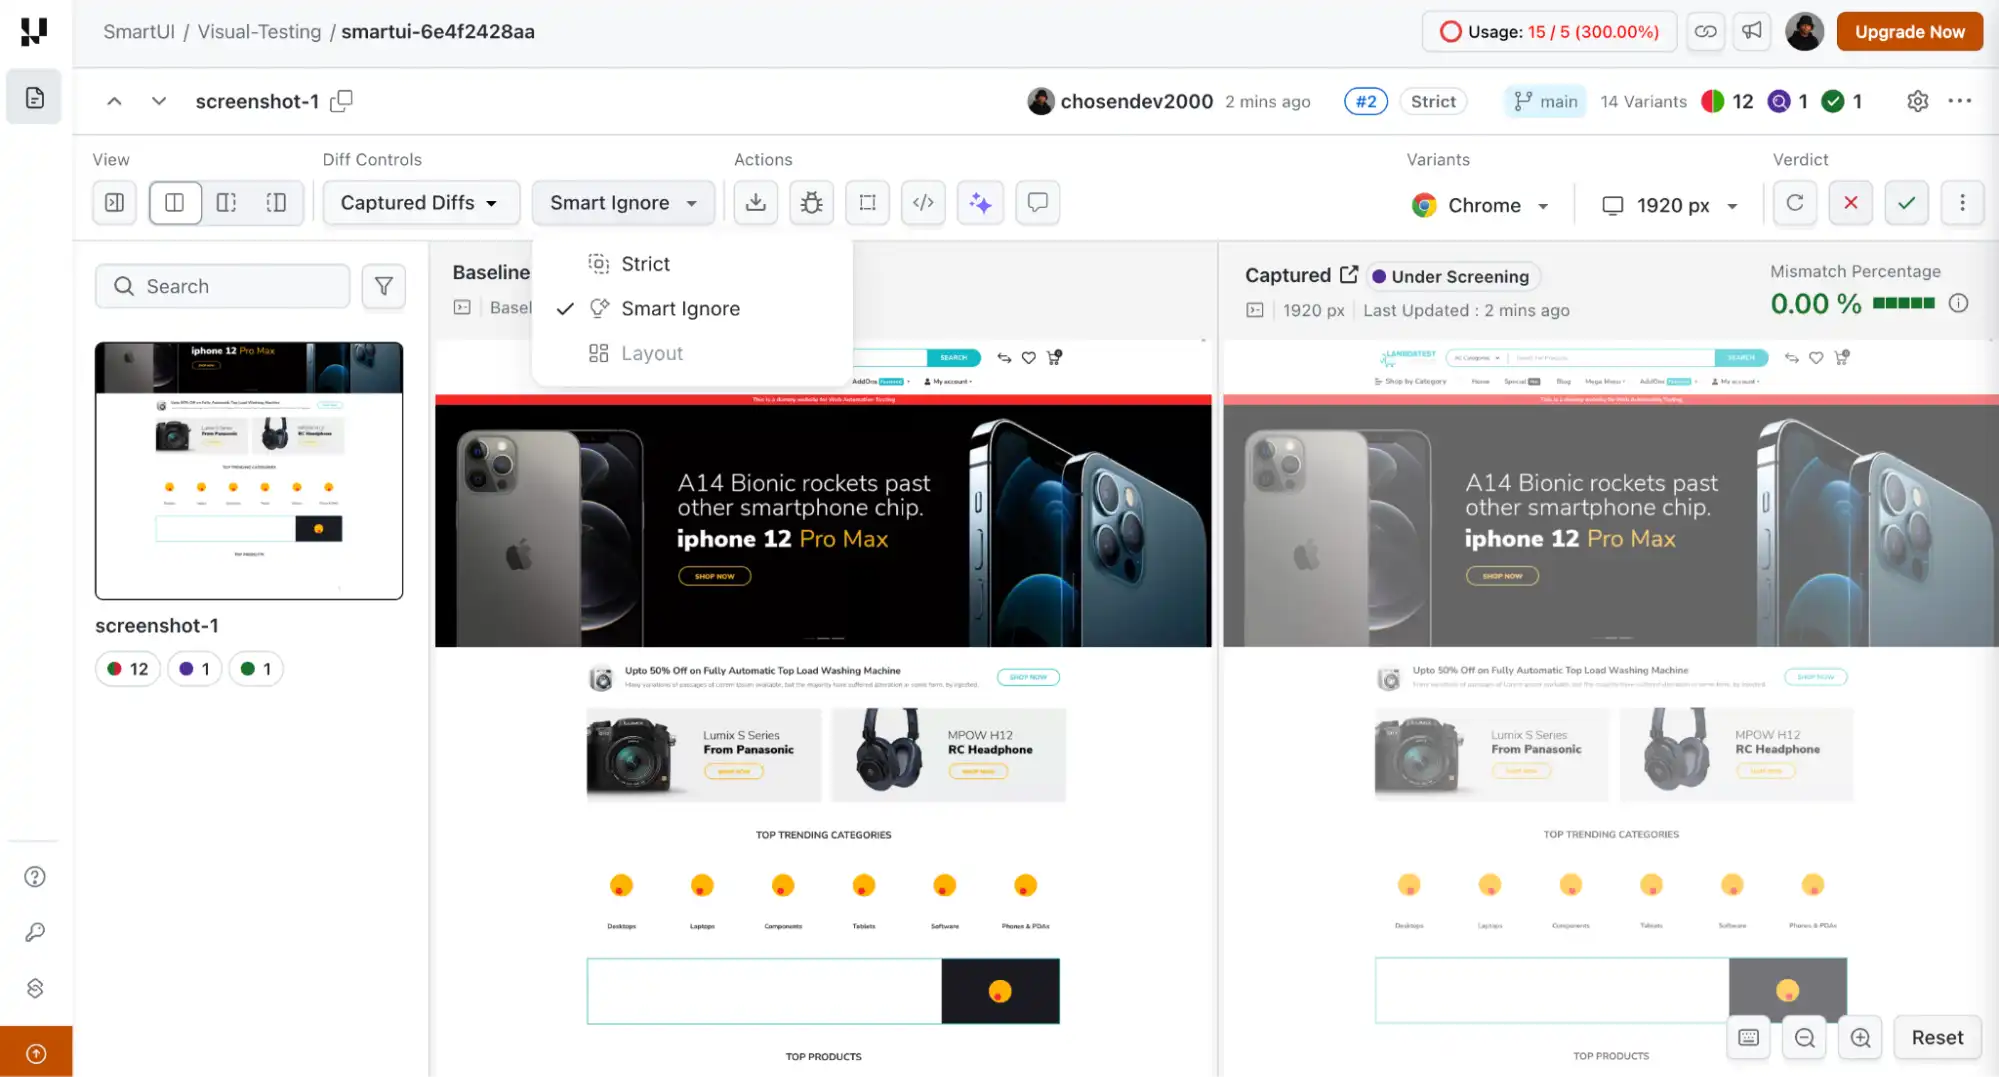
Task: Show mismatch percentage info
Action: 1958,303
